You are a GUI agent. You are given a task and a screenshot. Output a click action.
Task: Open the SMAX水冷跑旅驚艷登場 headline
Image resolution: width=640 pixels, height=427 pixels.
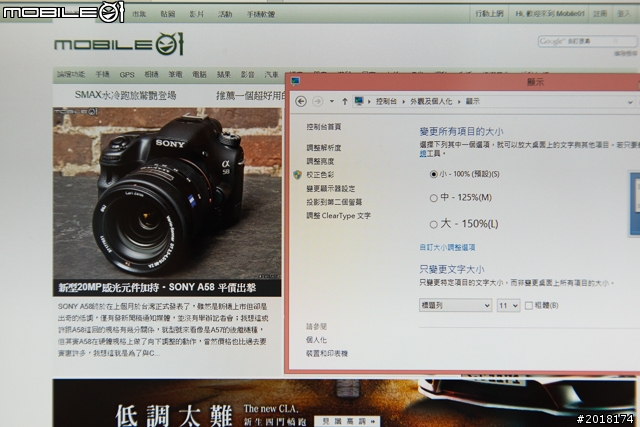point(125,95)
